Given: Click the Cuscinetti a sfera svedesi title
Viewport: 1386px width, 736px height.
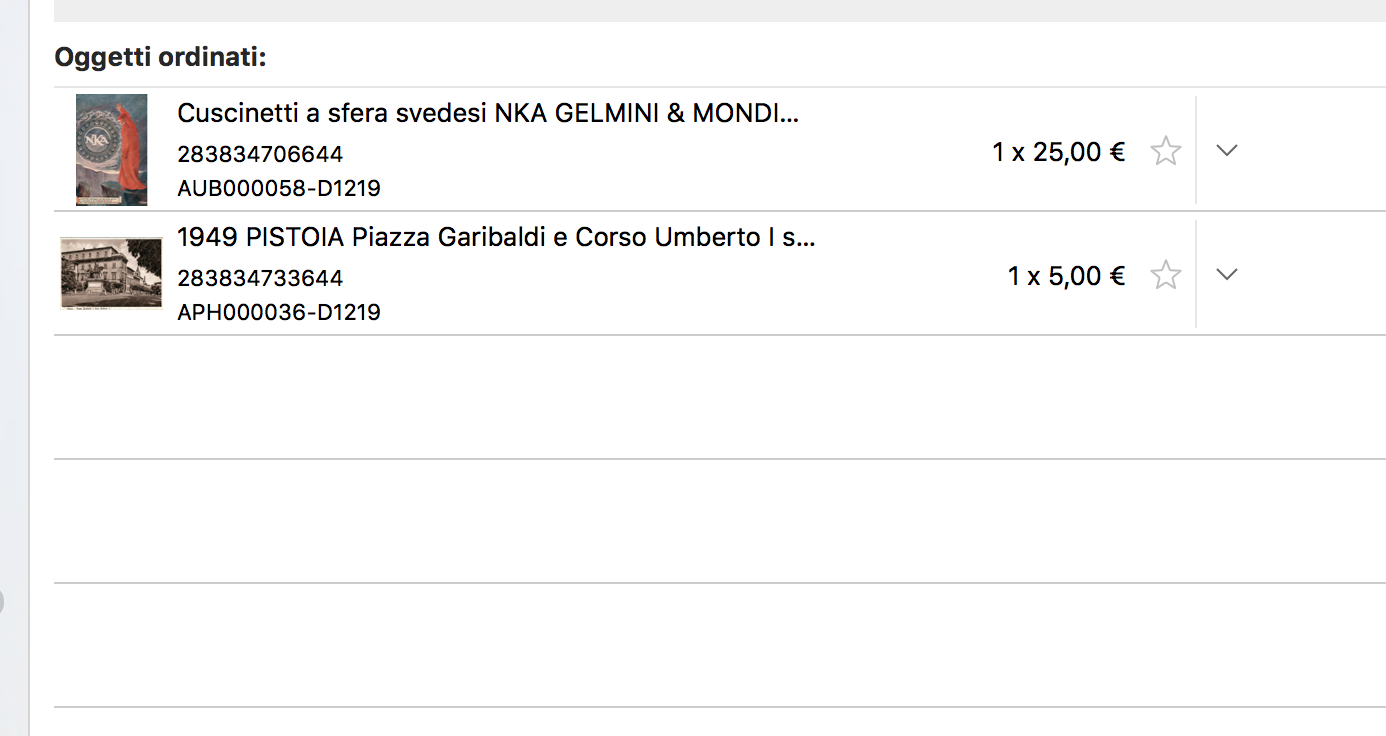Looking at the screenshot, I should coord(488,113).
